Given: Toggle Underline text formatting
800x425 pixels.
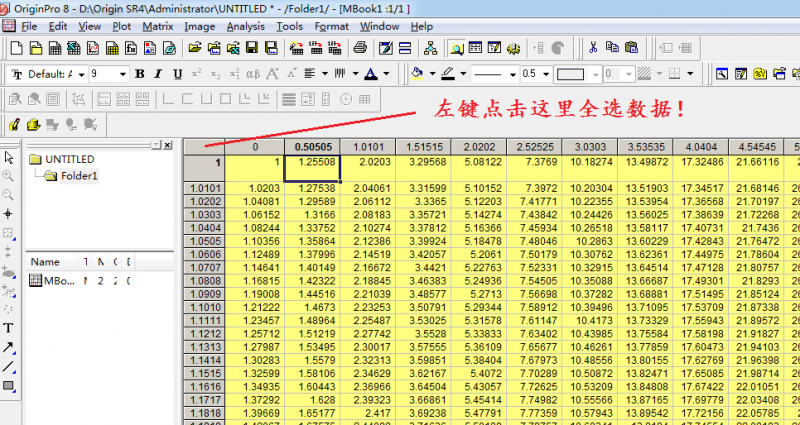Looking at the screenshot, I should [x=178, y=74].
